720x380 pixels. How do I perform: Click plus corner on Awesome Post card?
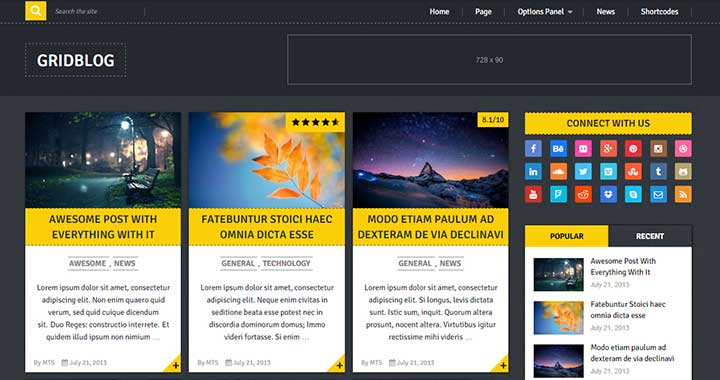point(175,365)
